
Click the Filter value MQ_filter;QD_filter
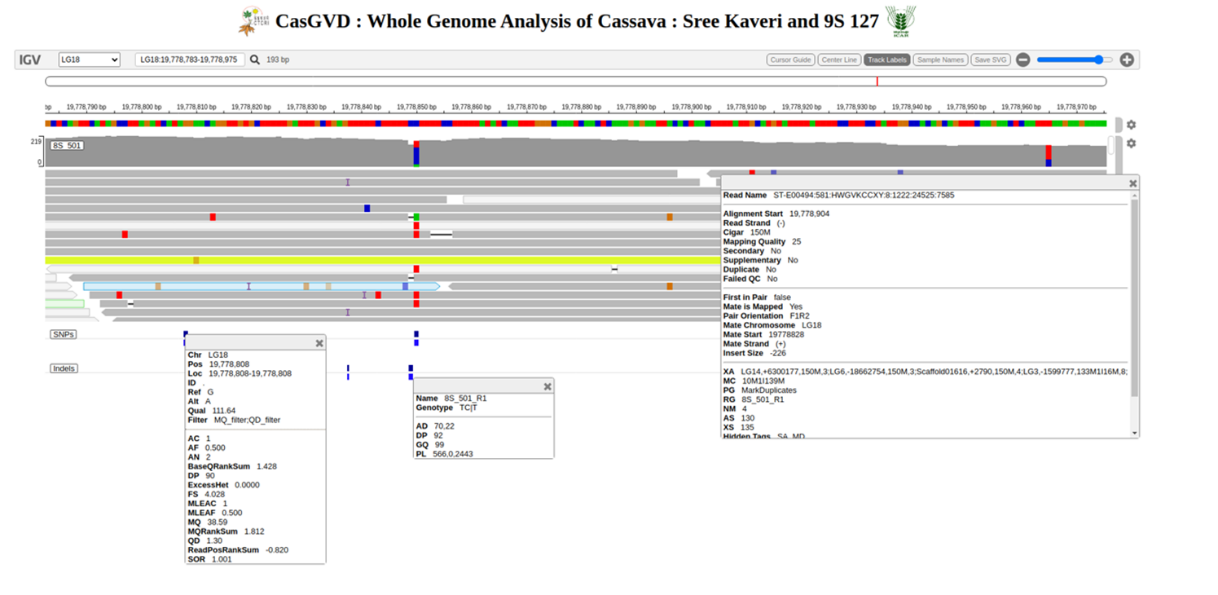click(x=247, y=420)
